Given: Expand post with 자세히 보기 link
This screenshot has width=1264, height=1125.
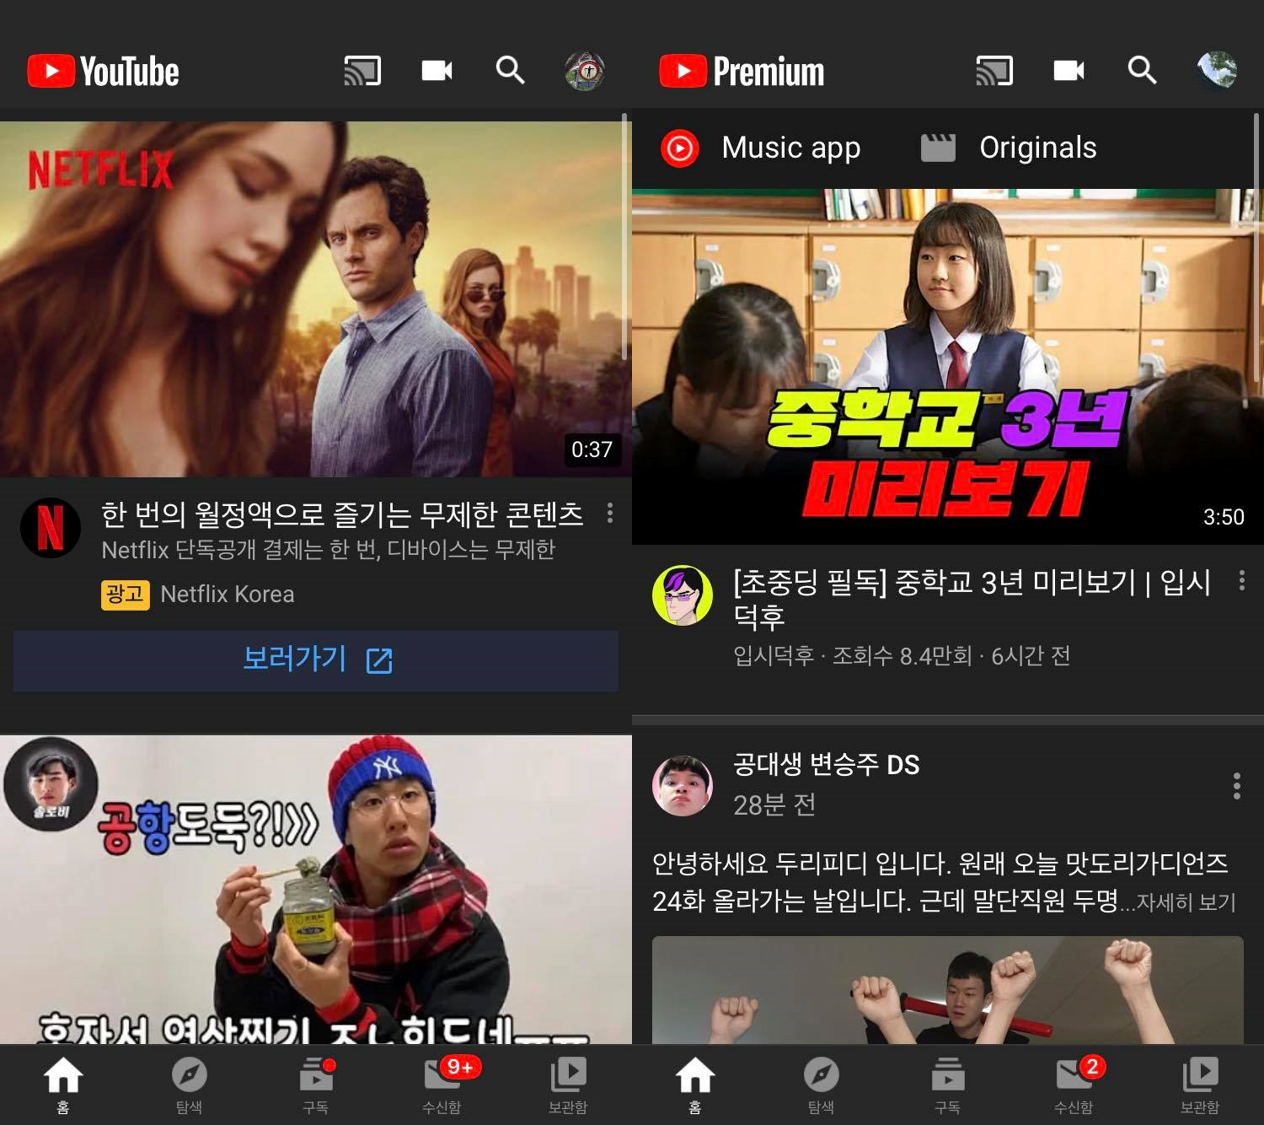Looking at the screenshot, I should tap(1186, 903).
